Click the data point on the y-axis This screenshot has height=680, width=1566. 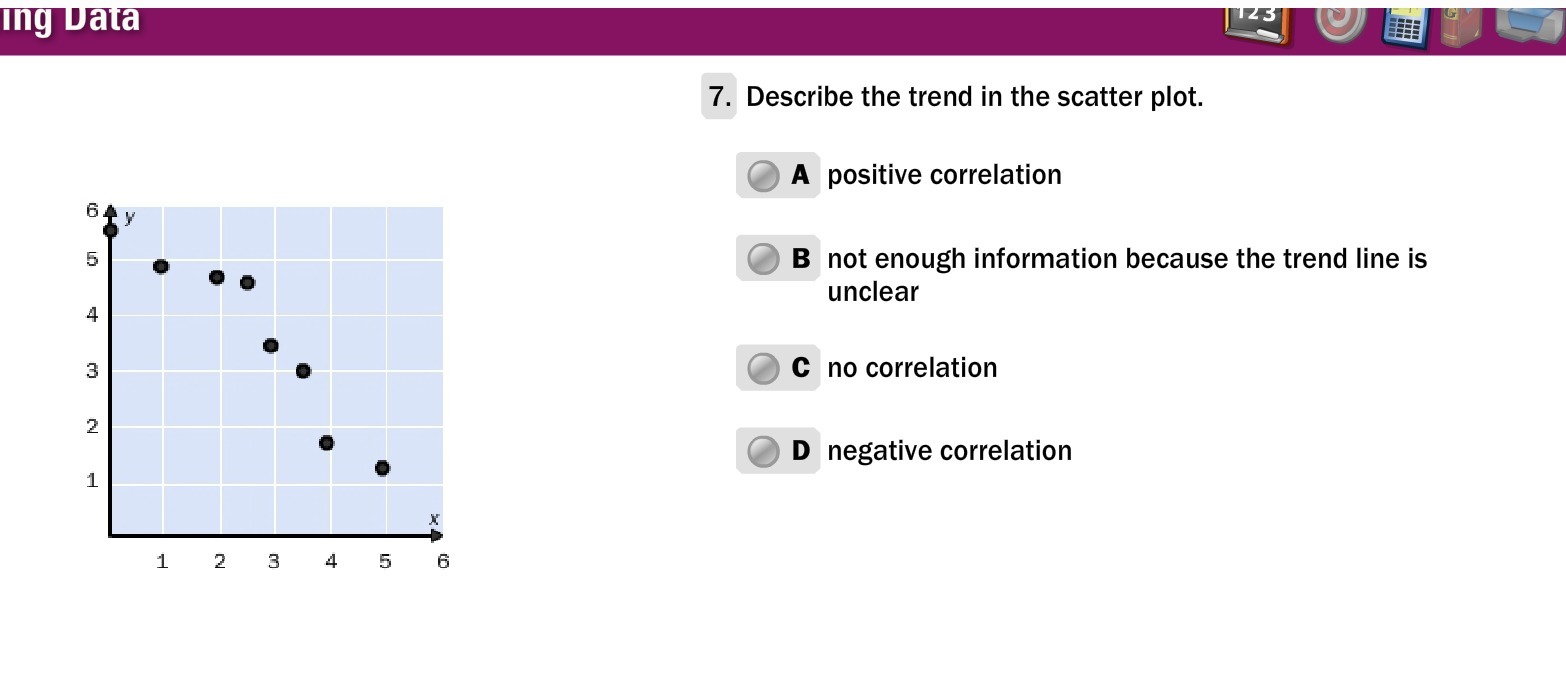click(110, 231)
